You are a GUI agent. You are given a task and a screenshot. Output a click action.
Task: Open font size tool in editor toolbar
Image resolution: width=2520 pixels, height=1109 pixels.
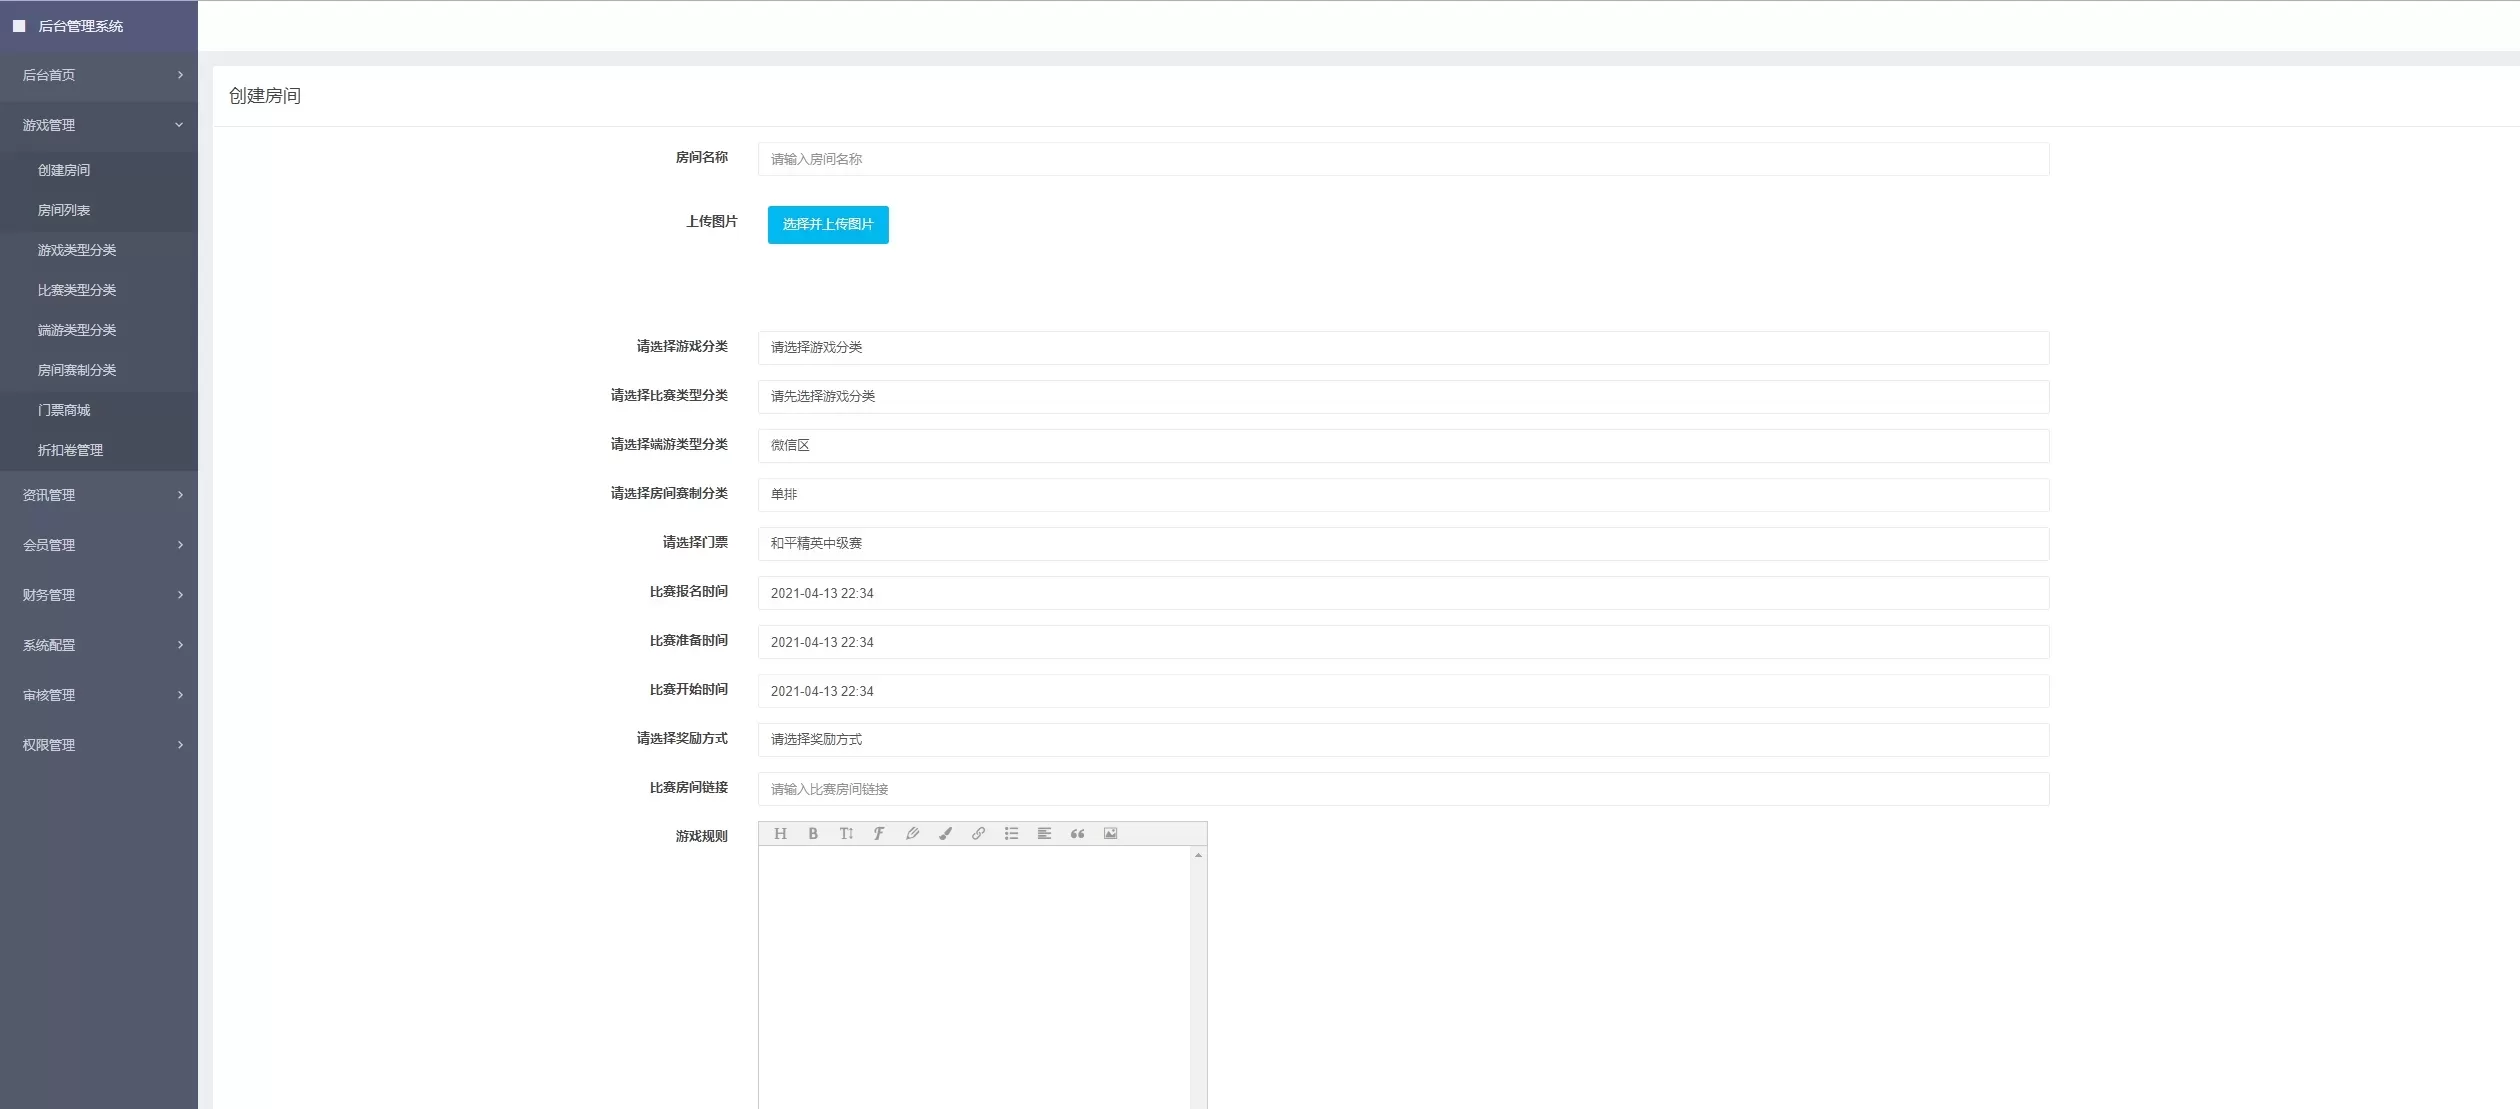[846, 834]
